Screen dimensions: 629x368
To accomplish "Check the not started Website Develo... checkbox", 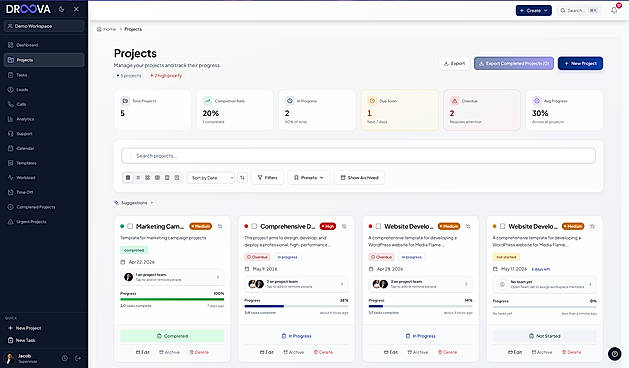I will 502,226.
